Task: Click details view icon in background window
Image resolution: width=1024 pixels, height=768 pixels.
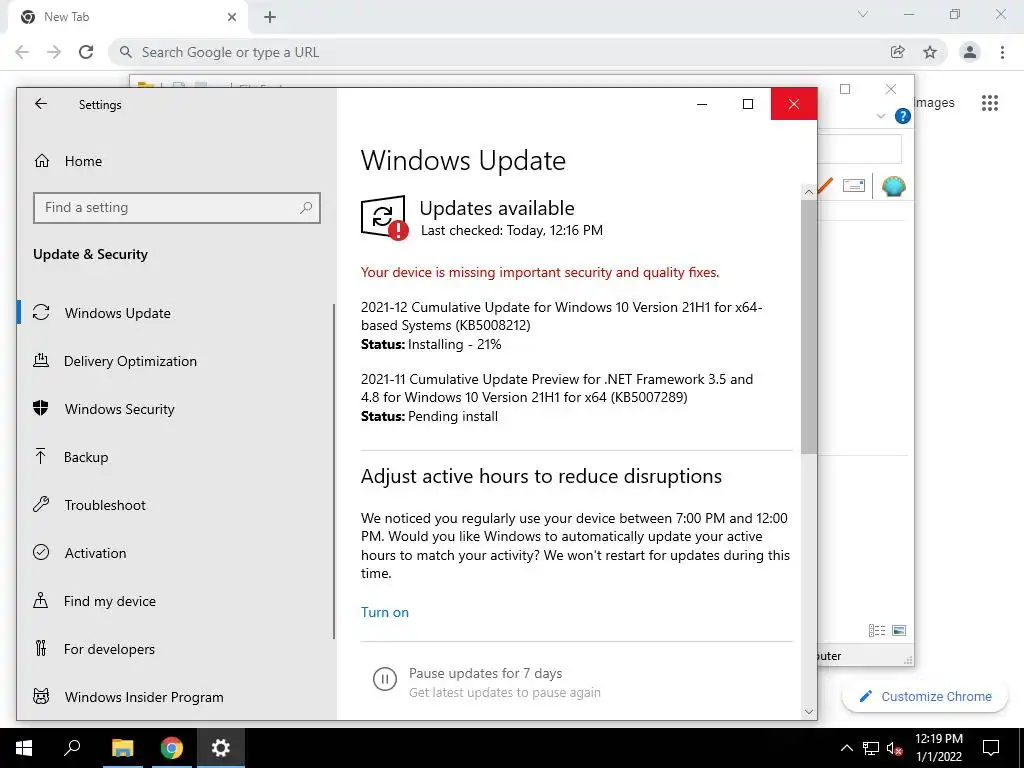Action: coord(876,630)
